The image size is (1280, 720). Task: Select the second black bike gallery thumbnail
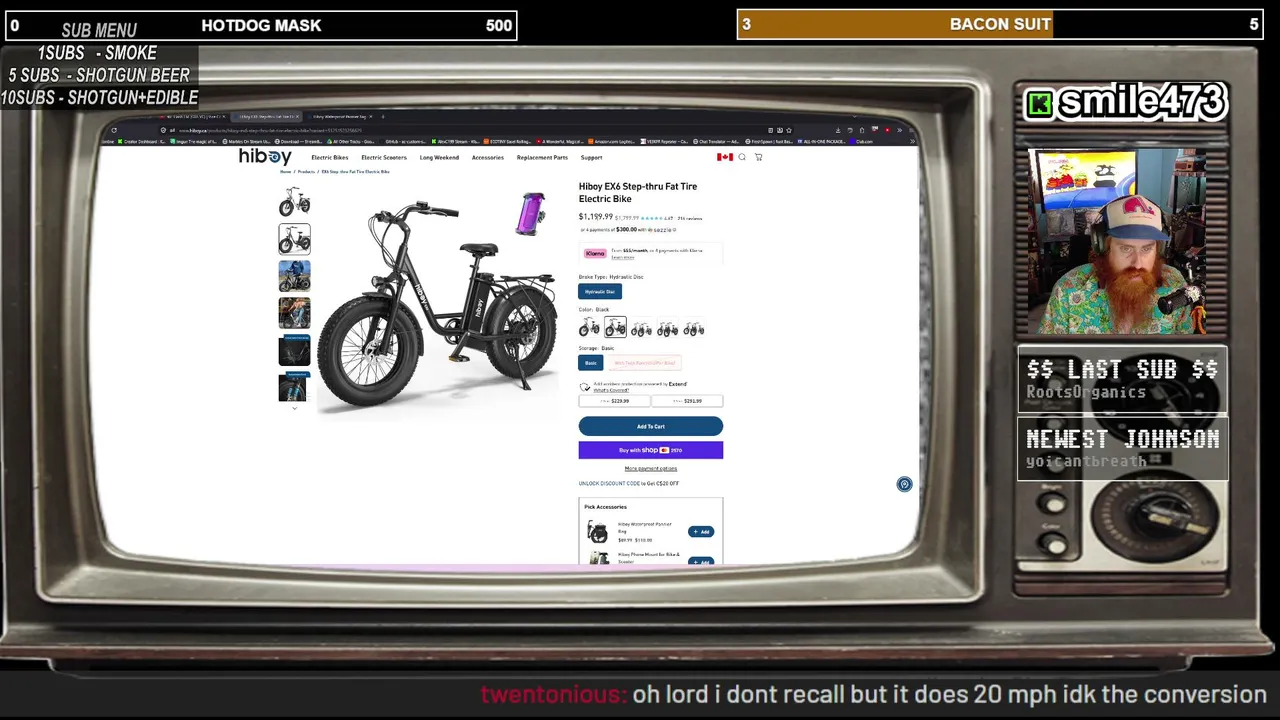point(294,239)
